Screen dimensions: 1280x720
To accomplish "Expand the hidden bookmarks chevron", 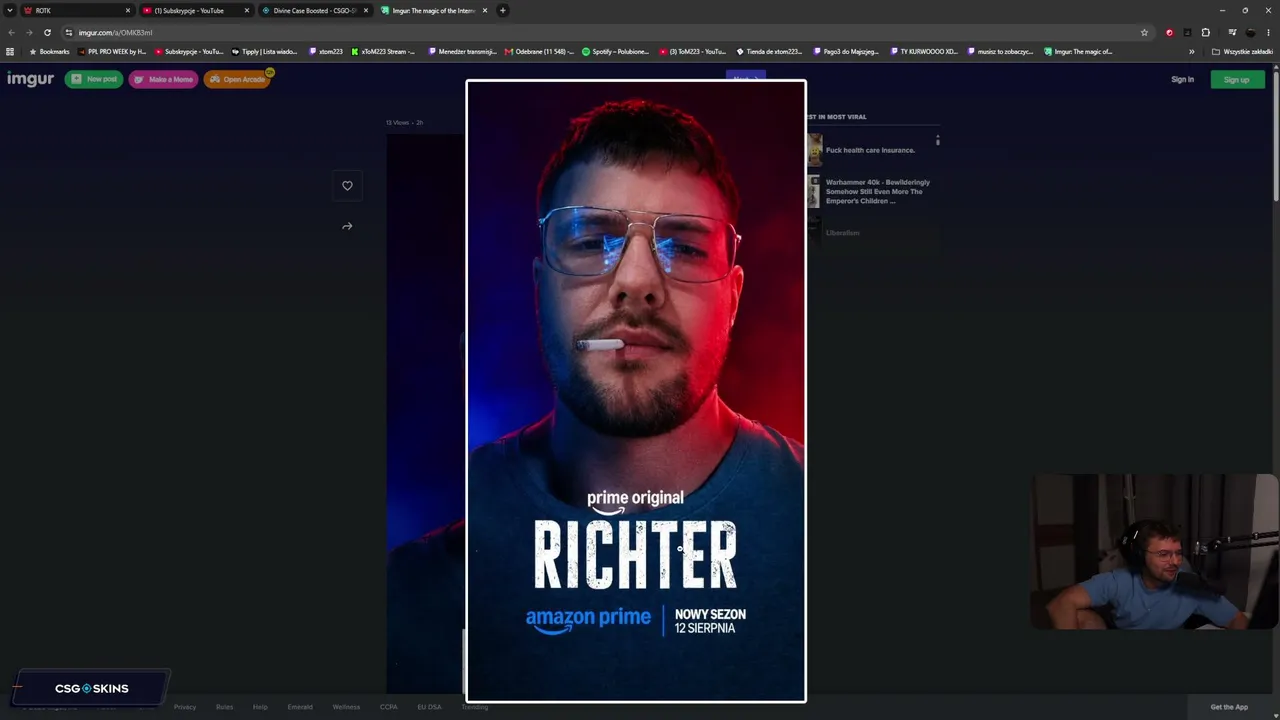I will click(x=1191, y=51).
